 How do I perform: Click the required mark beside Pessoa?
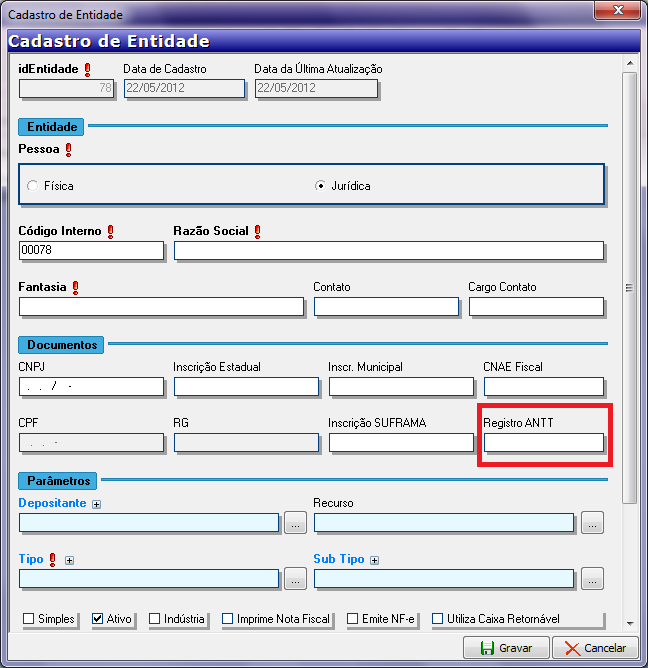(69, 150)
